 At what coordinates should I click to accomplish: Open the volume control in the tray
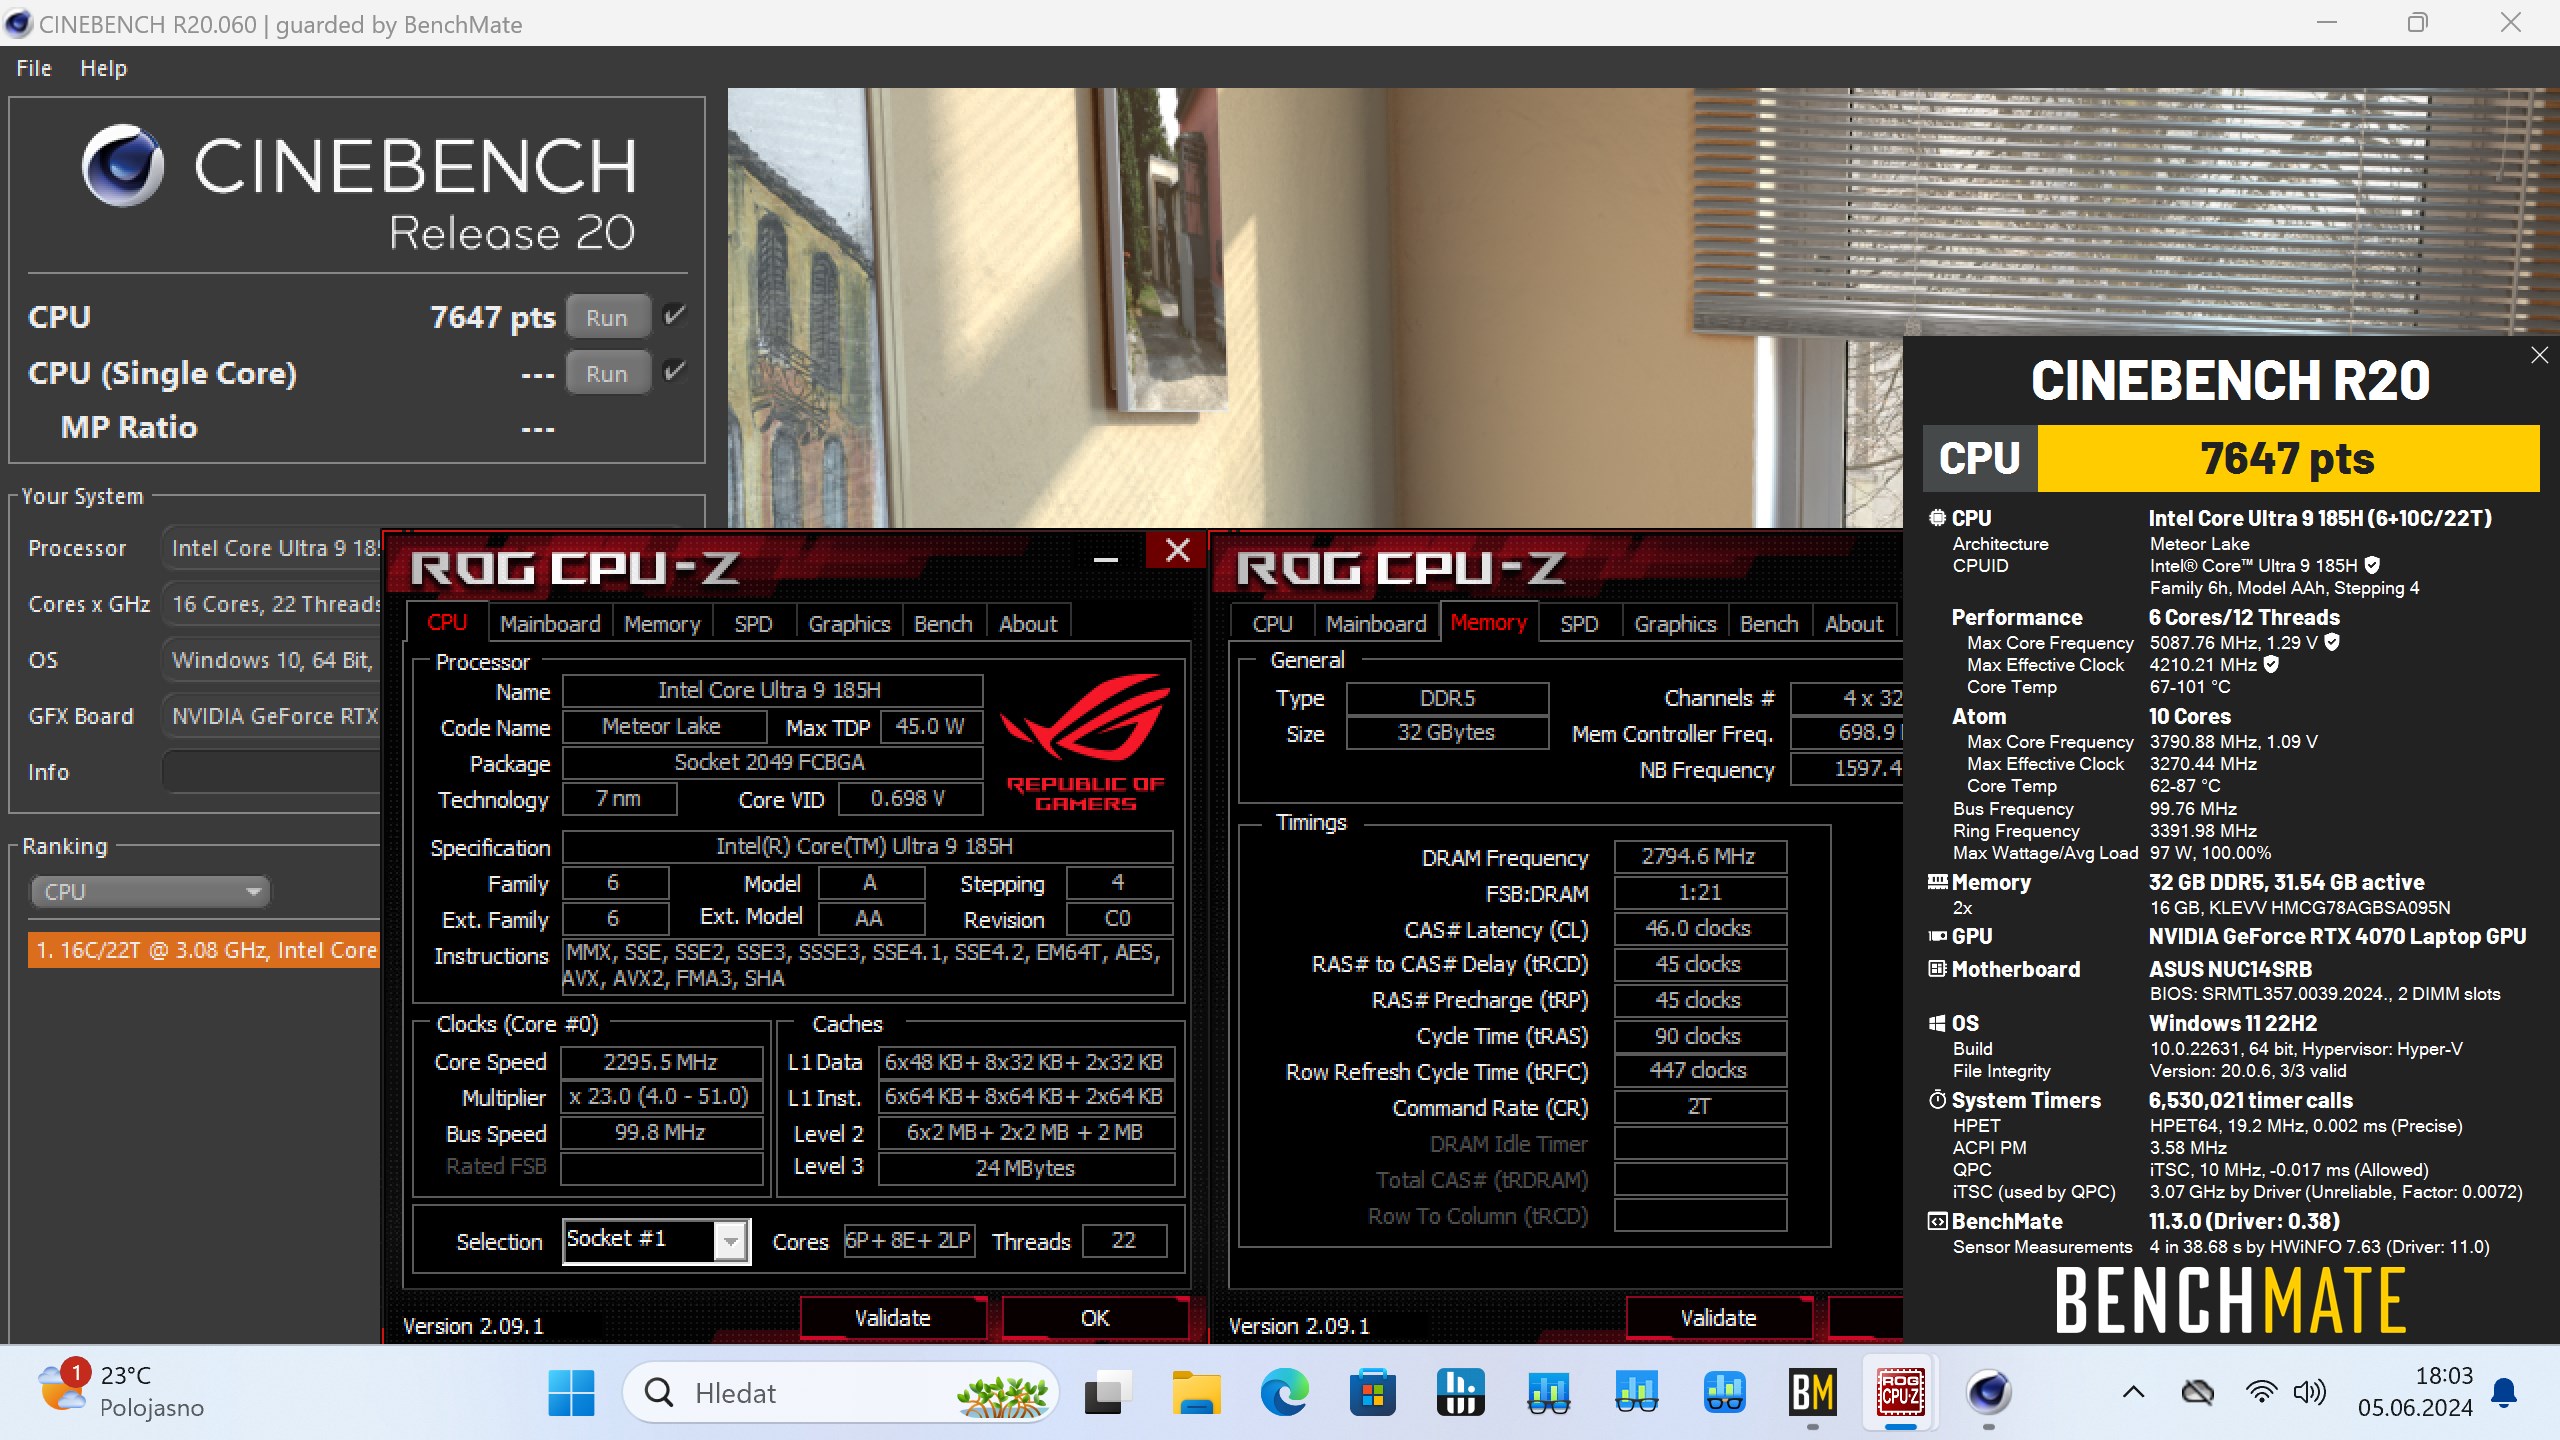click(x=2309, y=1392)
